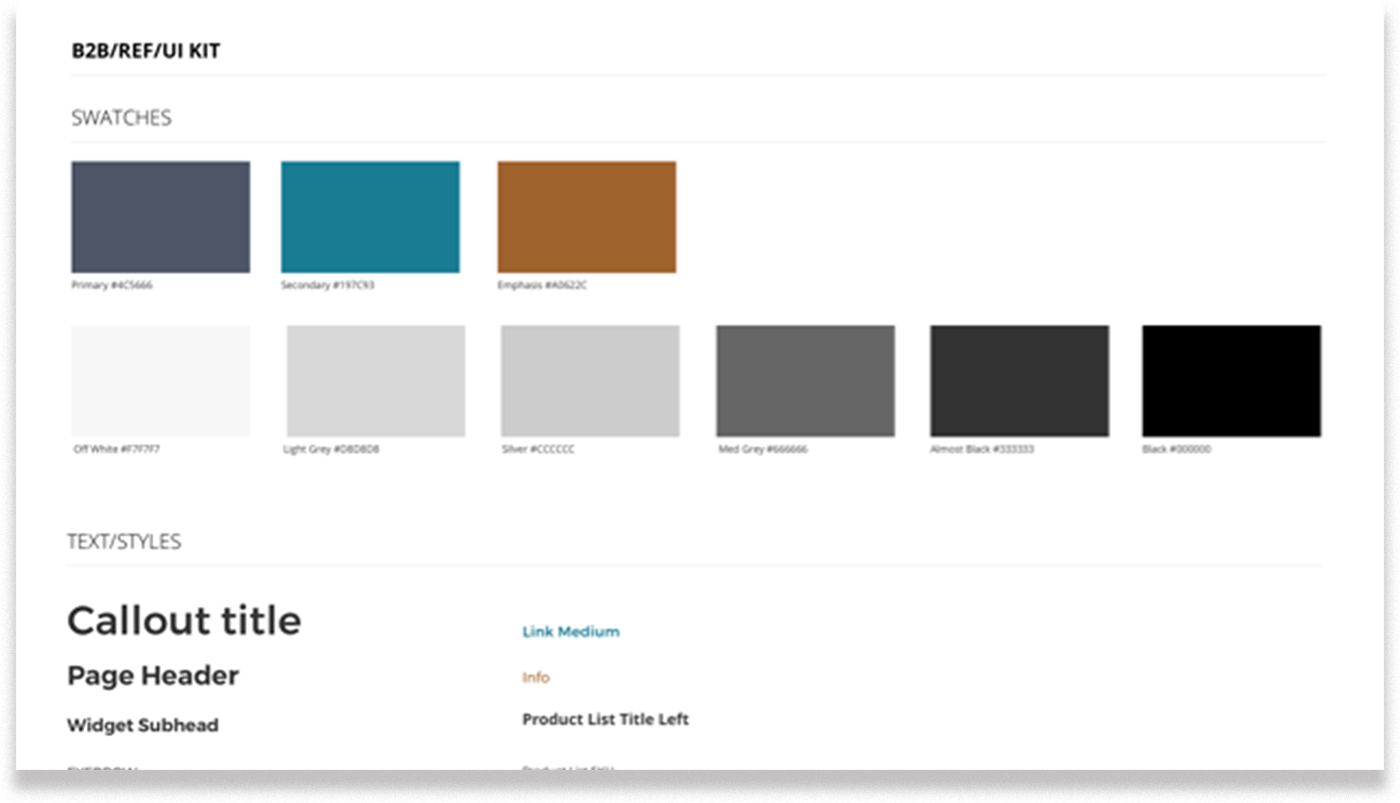The height and width of the screenshot is (803, 1400).
Task: Click the orange Info link
Action: [536, 677]
